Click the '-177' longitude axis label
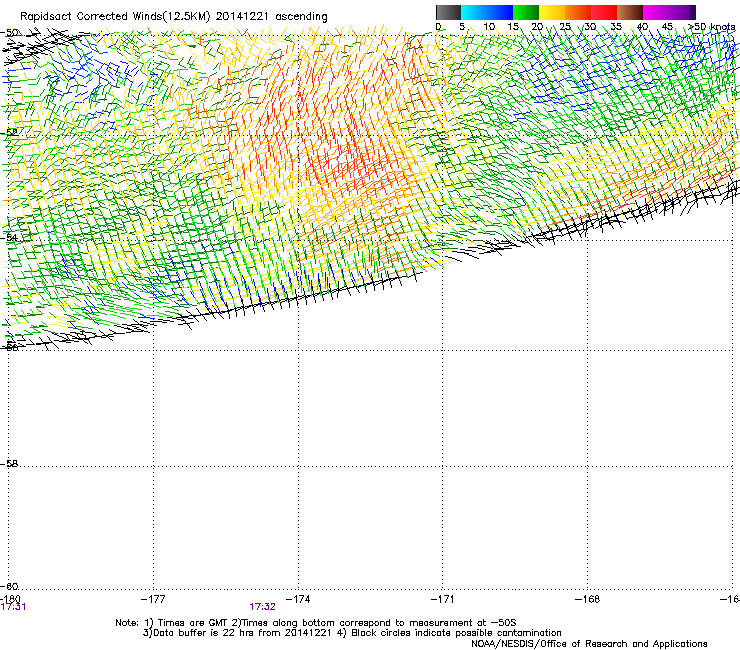Image resolution: width=740 pixels, height=650 pixels. (153, 599)
